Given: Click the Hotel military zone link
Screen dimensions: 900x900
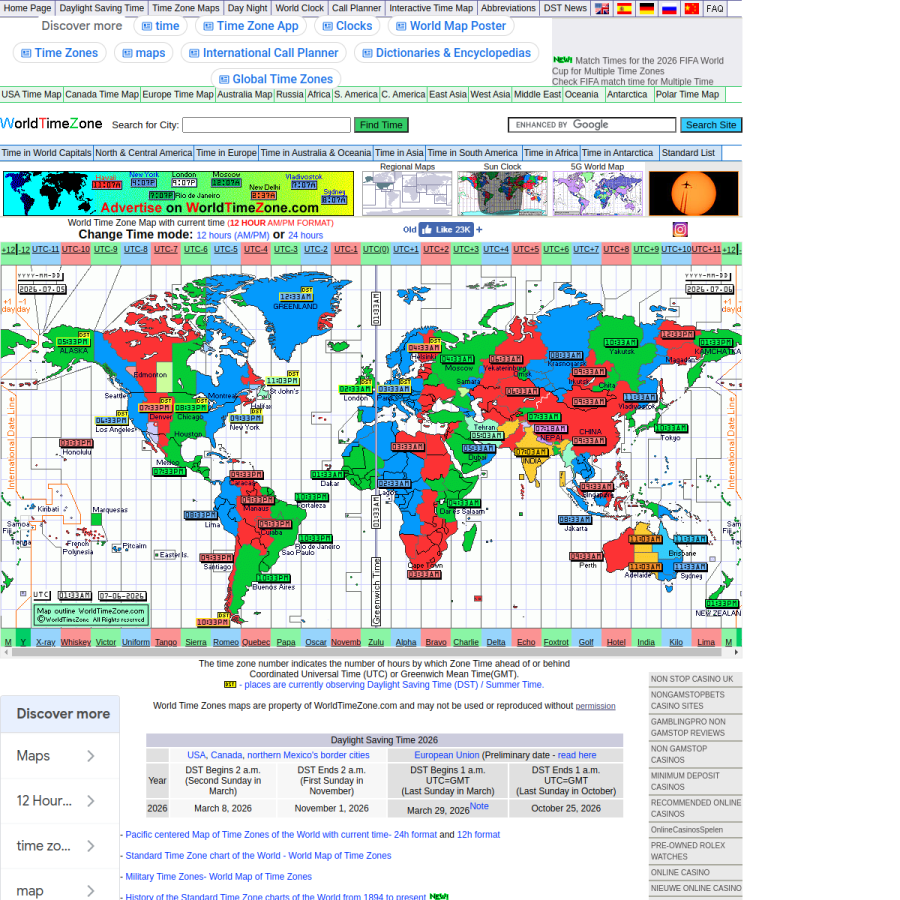Looking at the screenshot, I should (x=616, y=642).
